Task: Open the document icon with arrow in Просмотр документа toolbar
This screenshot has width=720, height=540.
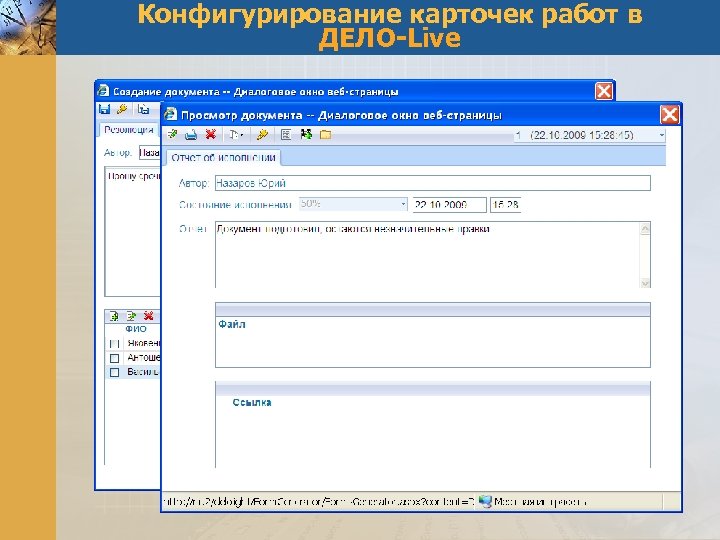Action: pyautogui.click(x=236, y=135)
